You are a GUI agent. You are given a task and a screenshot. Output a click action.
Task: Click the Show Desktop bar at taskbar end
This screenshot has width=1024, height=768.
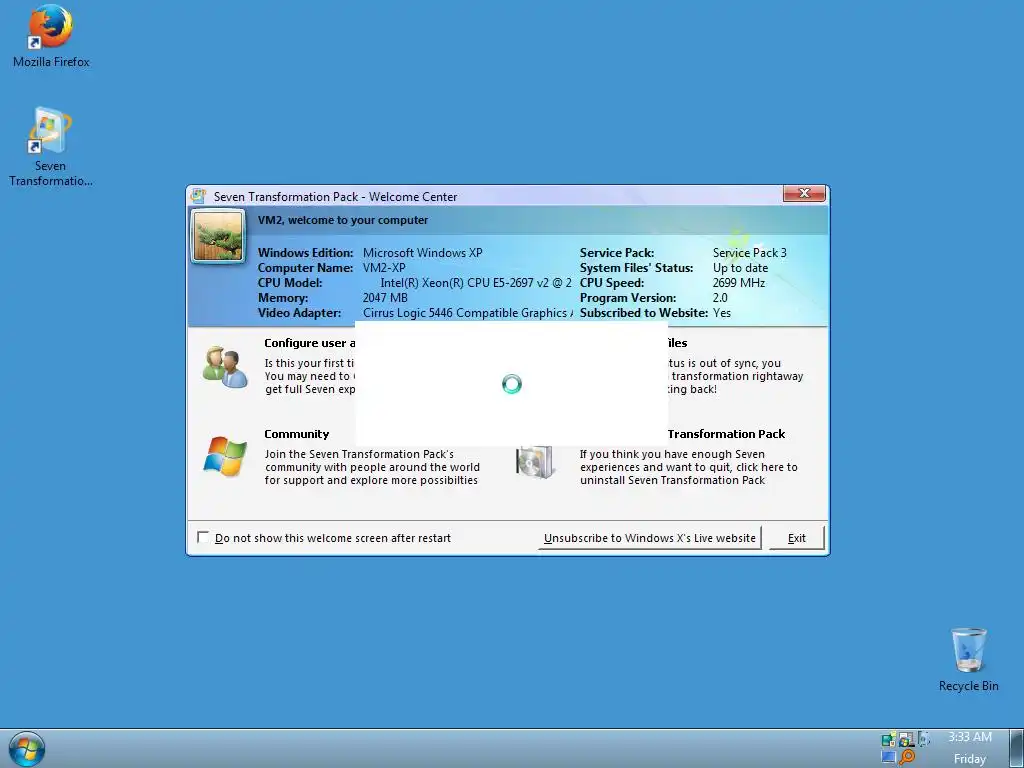point(1016,748)
